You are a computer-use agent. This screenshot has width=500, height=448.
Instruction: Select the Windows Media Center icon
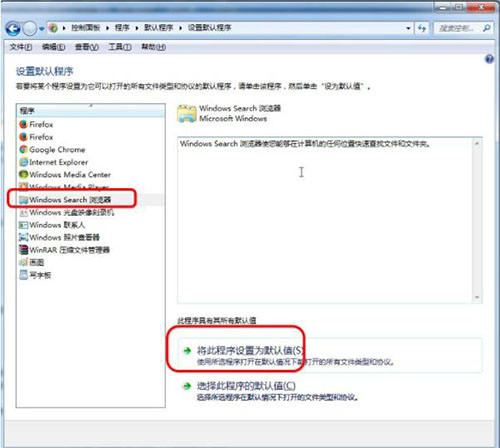point(23,174)
